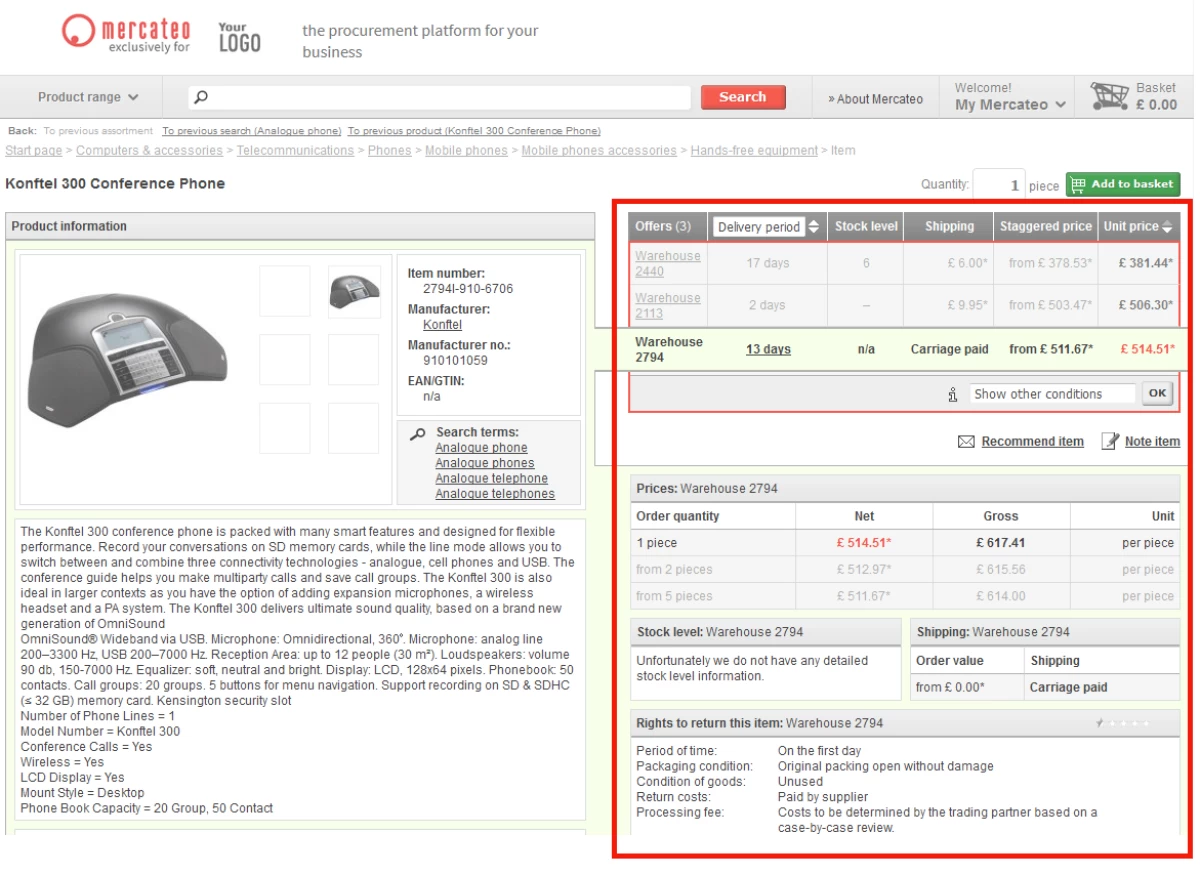Click the info icon beside Show other conditions
The height and width of the screenshot is (875, 1200).
click(x=953, y=394)
